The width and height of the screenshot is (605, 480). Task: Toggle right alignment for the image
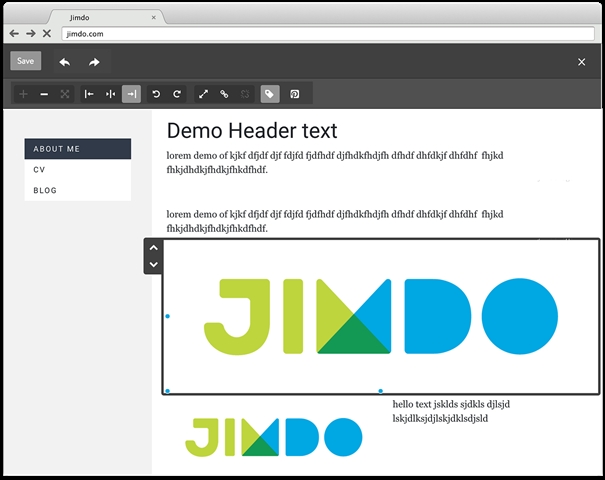[131, 94]
